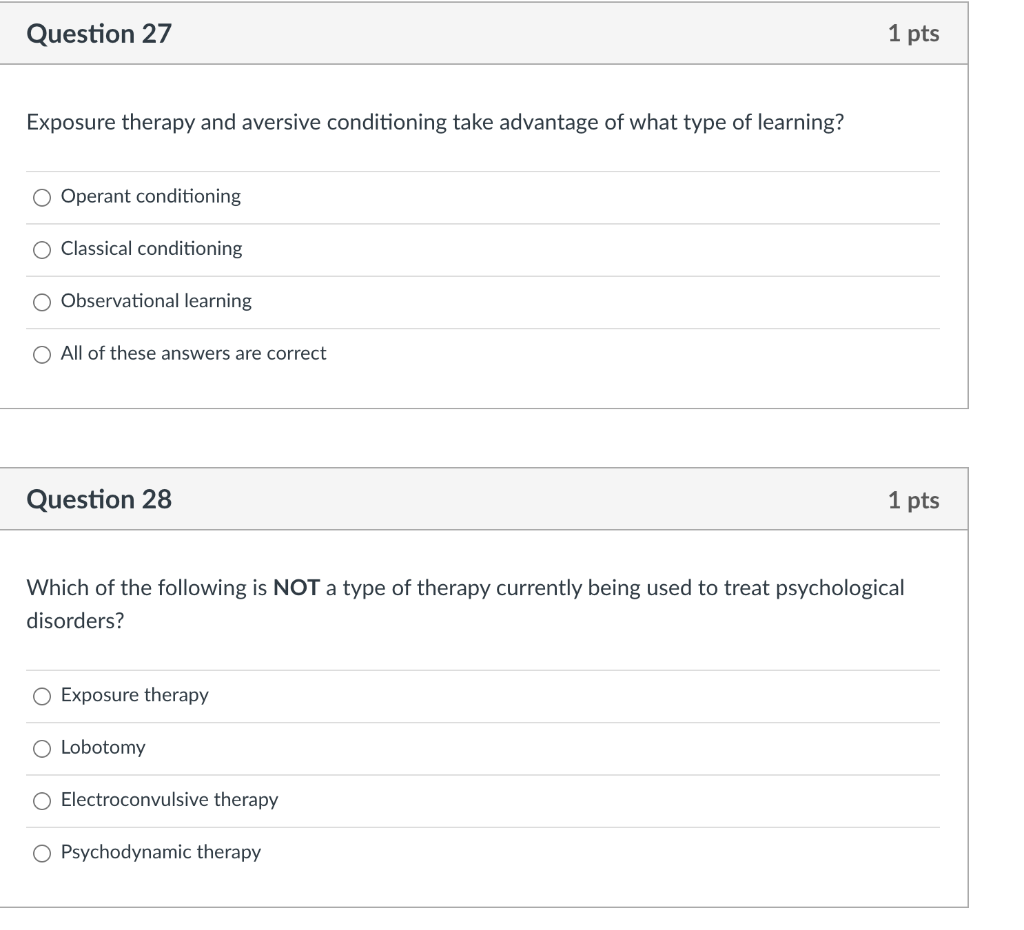The image size is (1024, 930).
Task: Pick Psychodynamic therapy for Question 28
Action: pyautogui.click(x=41, y=852)
